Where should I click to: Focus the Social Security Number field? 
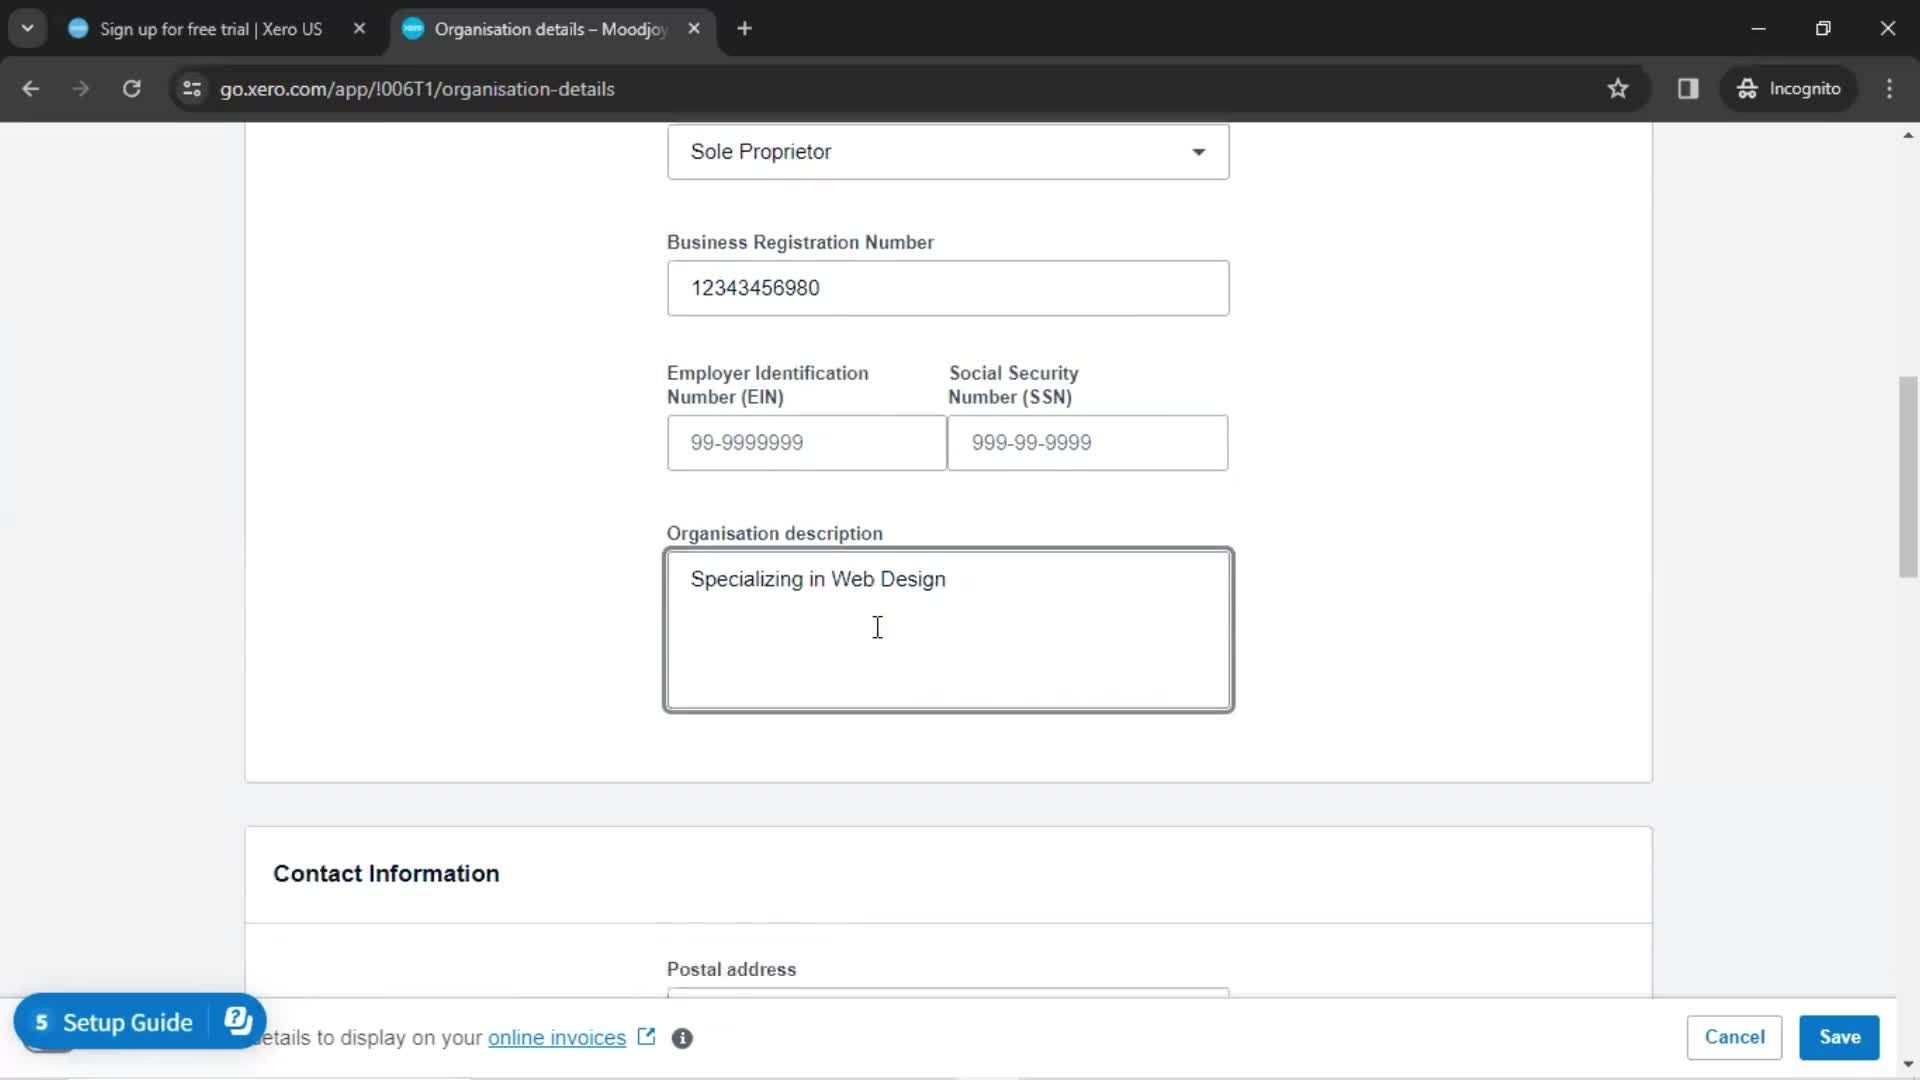[1087, 443]
